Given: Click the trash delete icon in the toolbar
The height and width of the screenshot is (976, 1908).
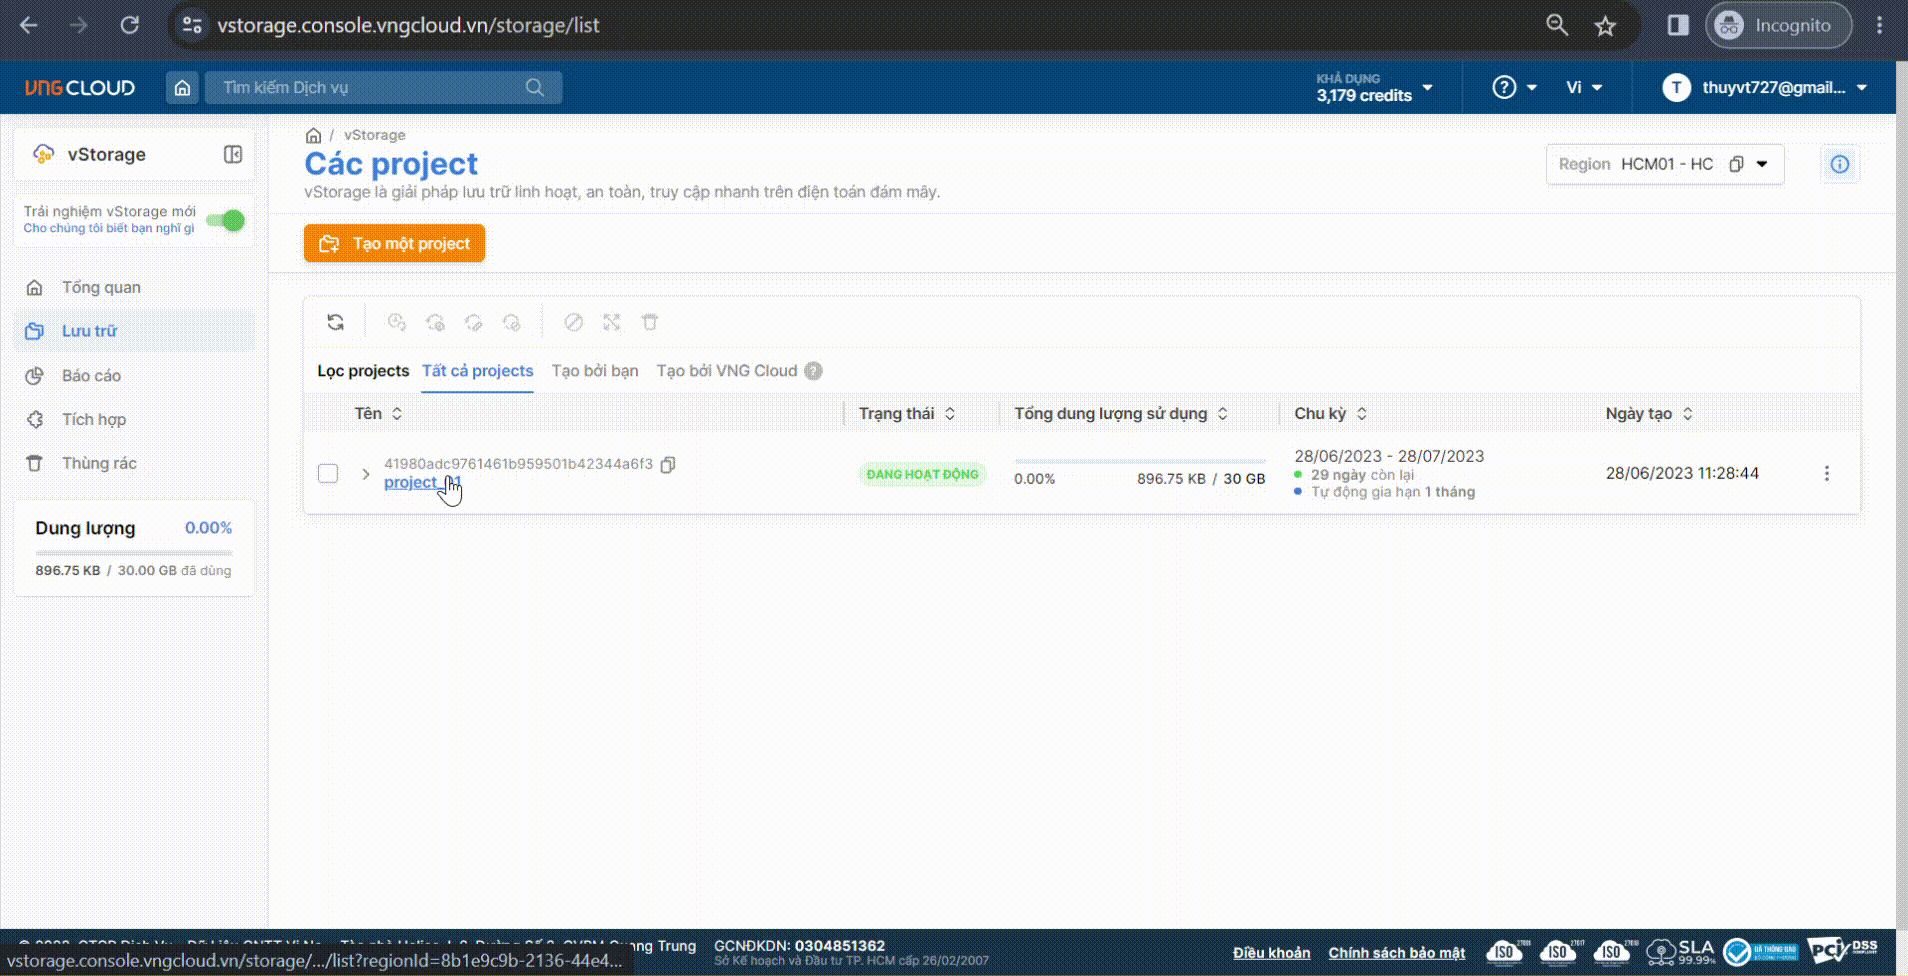Looking at the screenshot, I should (650, 322).
